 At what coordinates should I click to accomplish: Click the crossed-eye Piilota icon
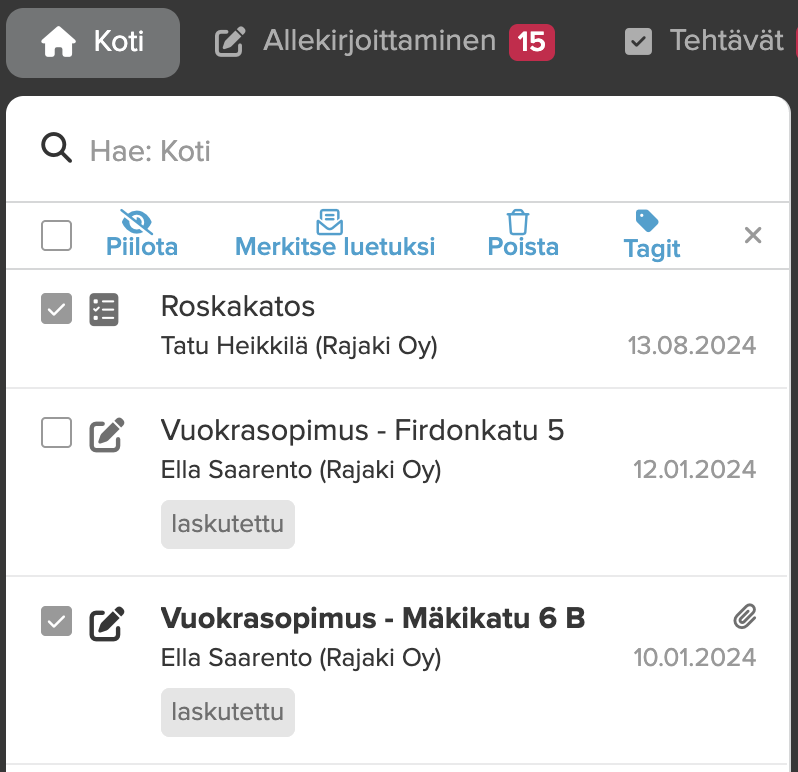(137, 222)
